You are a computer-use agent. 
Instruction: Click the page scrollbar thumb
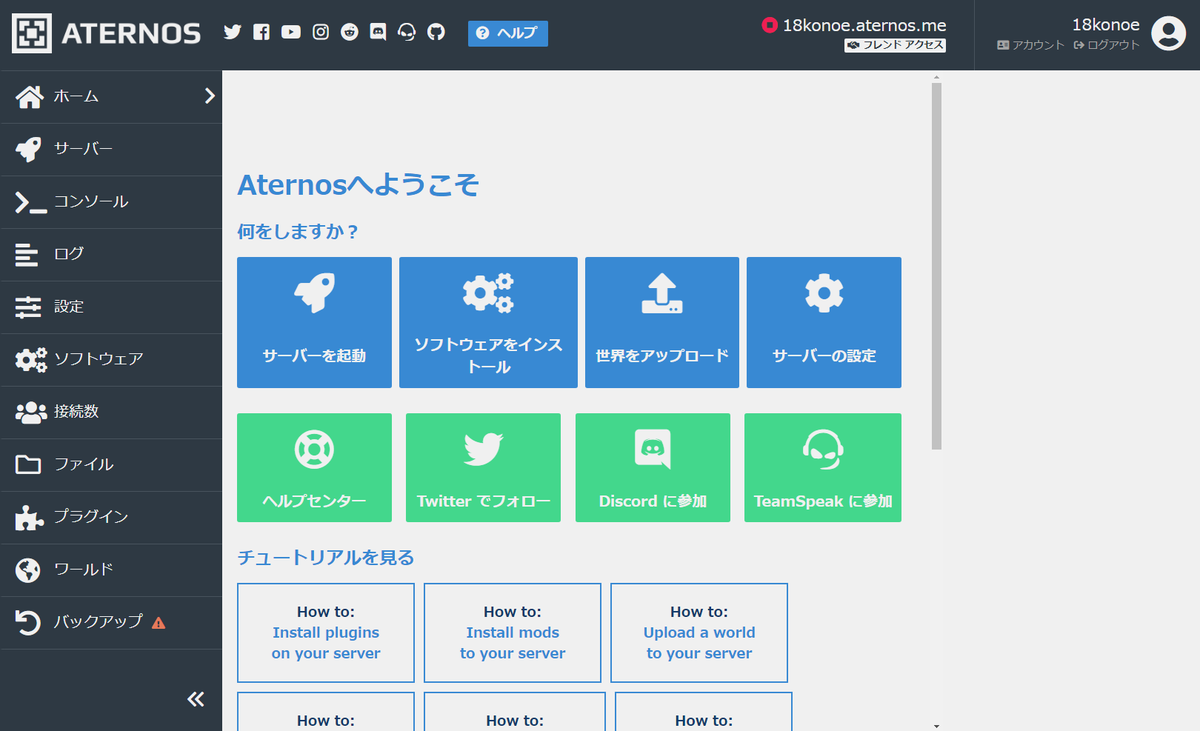tap(937, 265)
